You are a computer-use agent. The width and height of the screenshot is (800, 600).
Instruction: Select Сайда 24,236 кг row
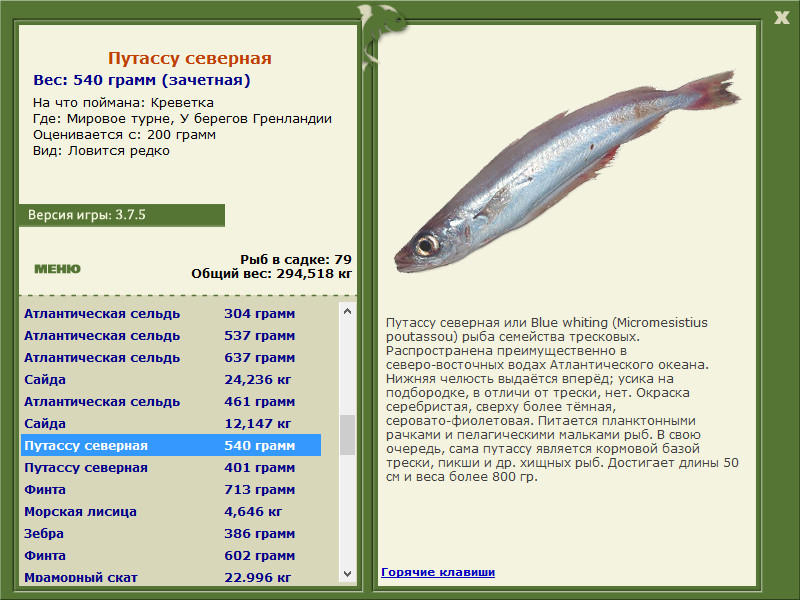pyautogui.click(x=171, y=380)
